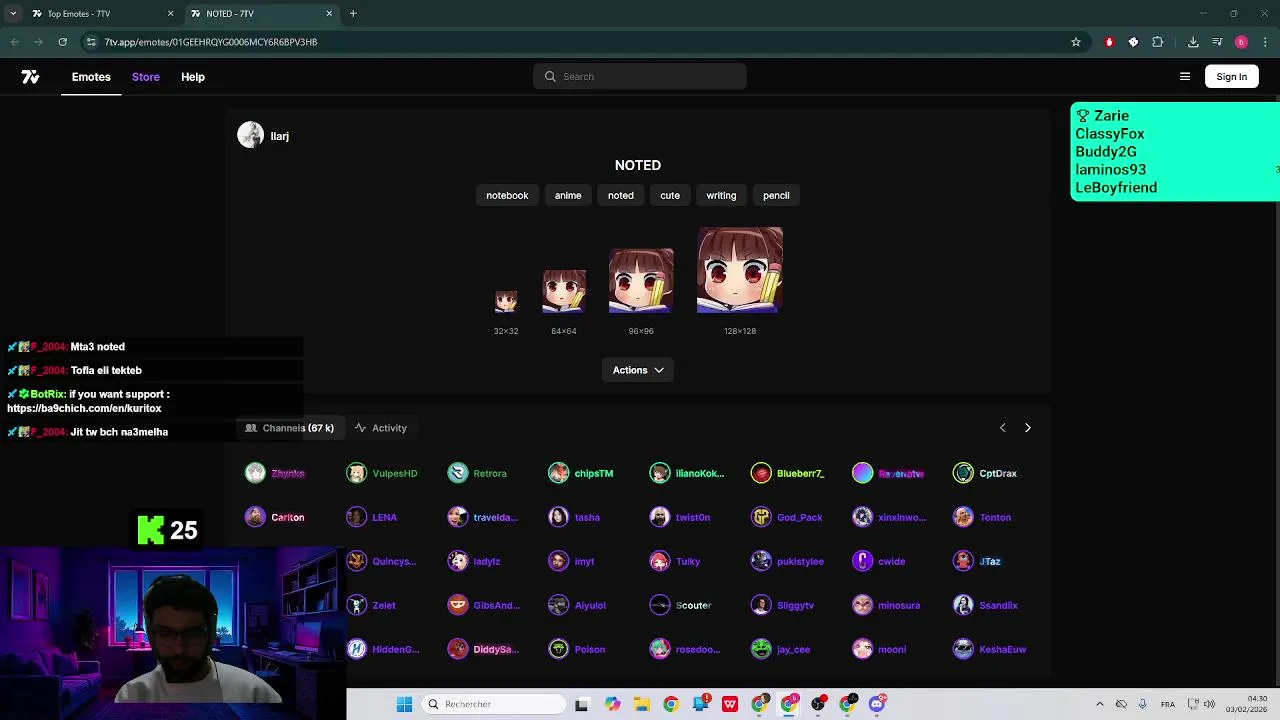1280x720 pixels.
Task: Open taskbar volume control
Action: click(x=1209, y=704)
